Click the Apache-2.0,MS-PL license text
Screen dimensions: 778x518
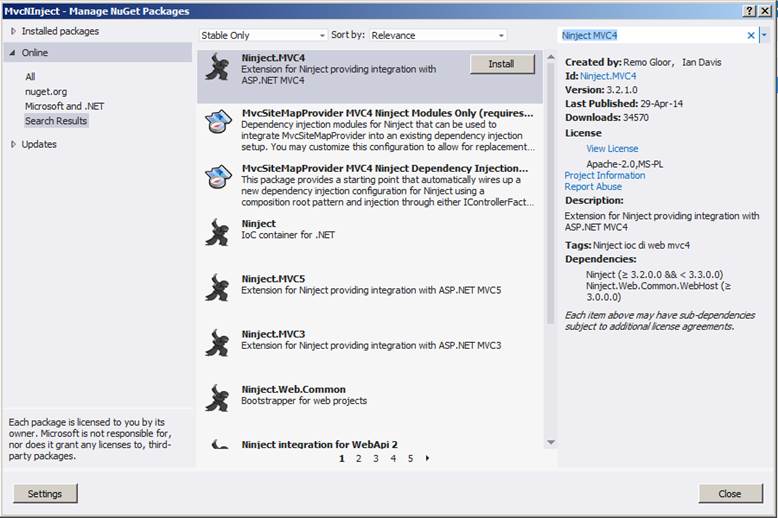pyautogui.click(x=625, y=164)
